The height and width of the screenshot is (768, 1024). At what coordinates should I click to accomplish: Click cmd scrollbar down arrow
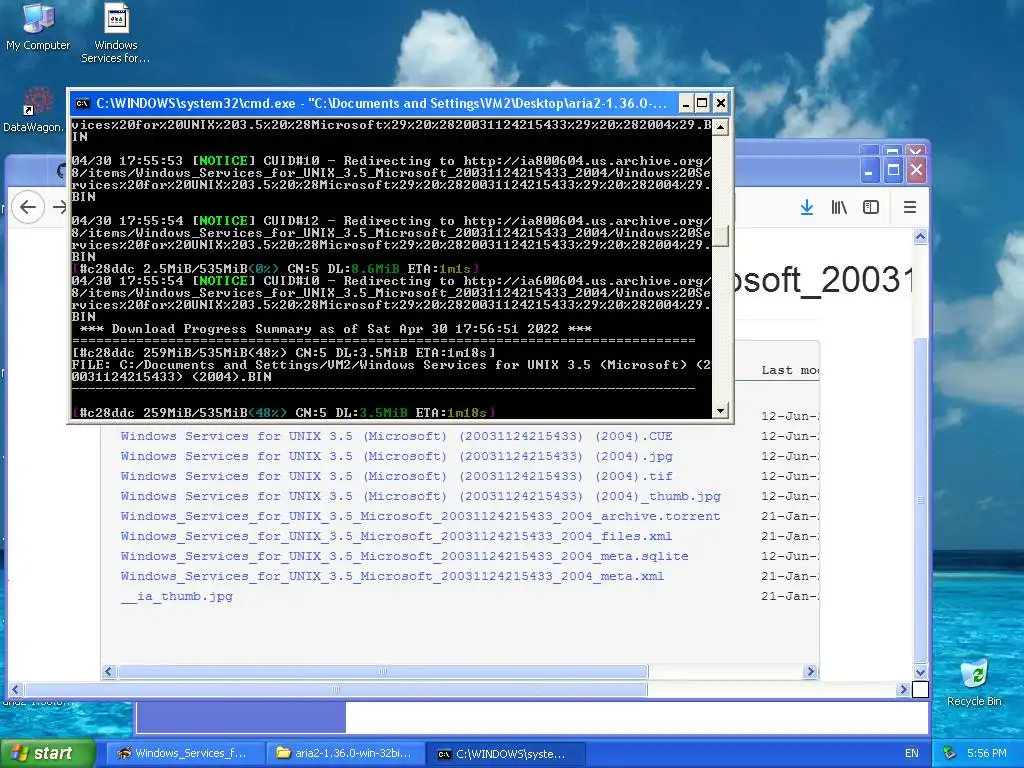pos(720,411)
